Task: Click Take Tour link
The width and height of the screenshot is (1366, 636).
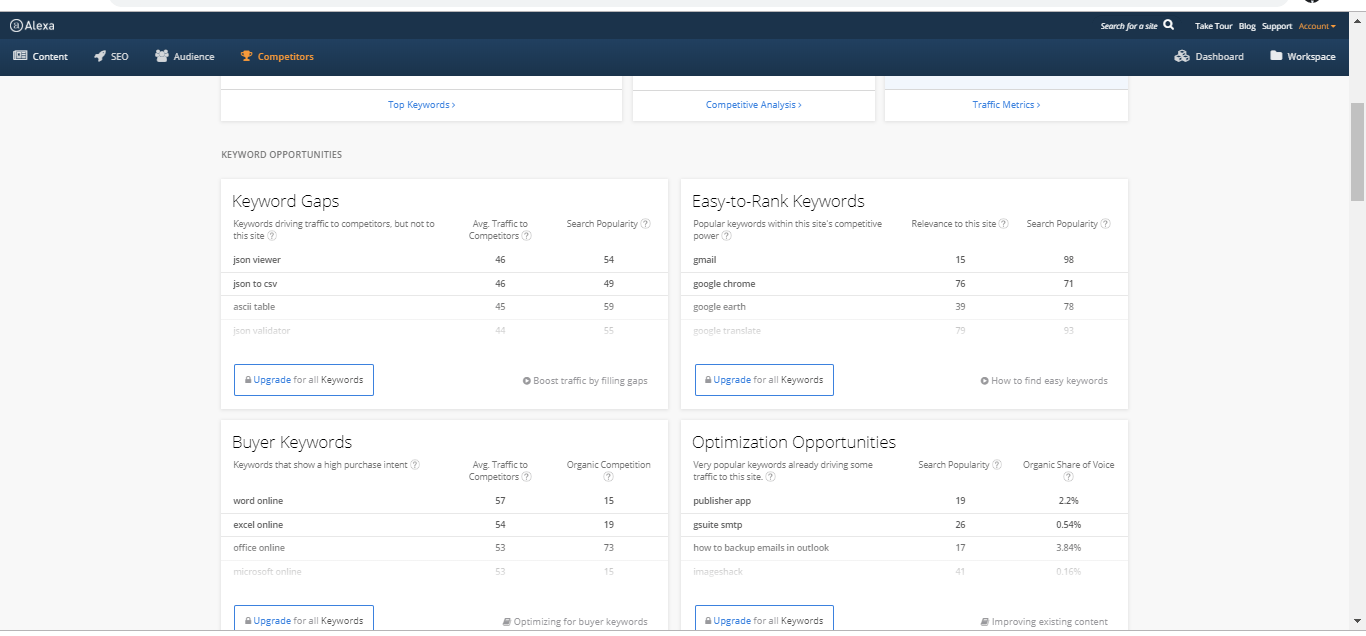Action: click(1213, 26)
